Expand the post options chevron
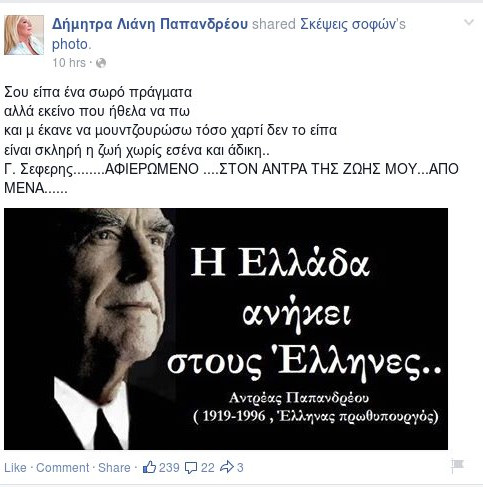Screen dimensions: 483x487 pyautogui.click(x=469, y=22)
